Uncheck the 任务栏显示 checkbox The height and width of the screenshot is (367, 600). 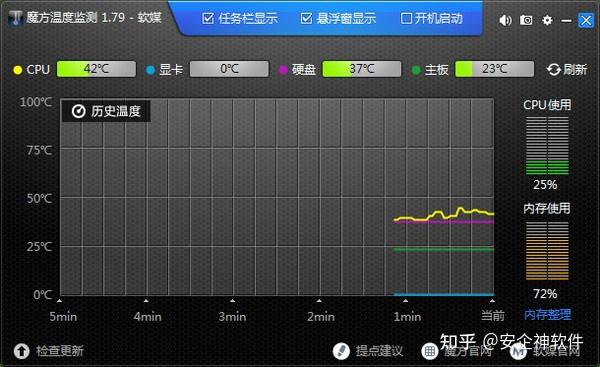[x=208, y=18]
